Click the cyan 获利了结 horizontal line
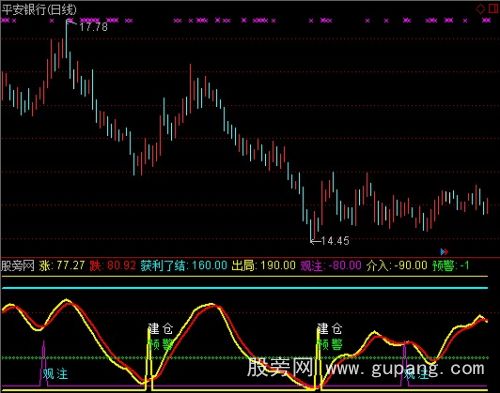 tap(245, 288)
